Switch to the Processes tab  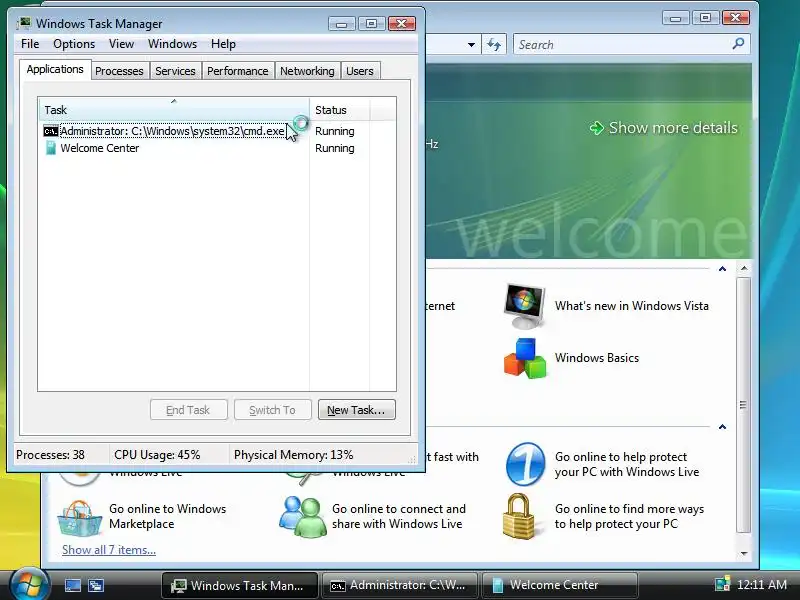point(119,71)
